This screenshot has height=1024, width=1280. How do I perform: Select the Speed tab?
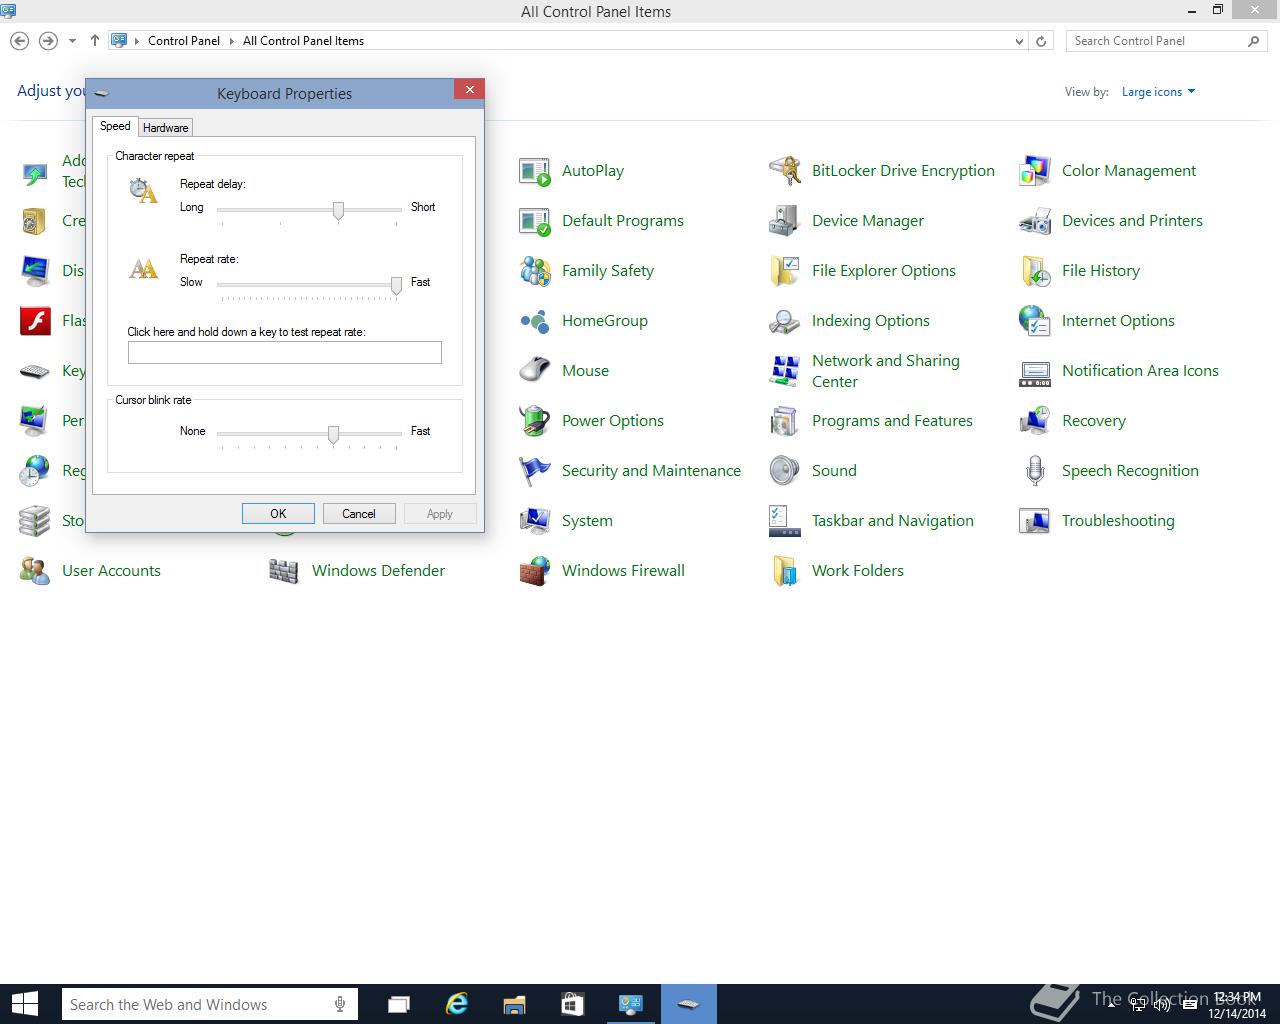tap(115, 126)
